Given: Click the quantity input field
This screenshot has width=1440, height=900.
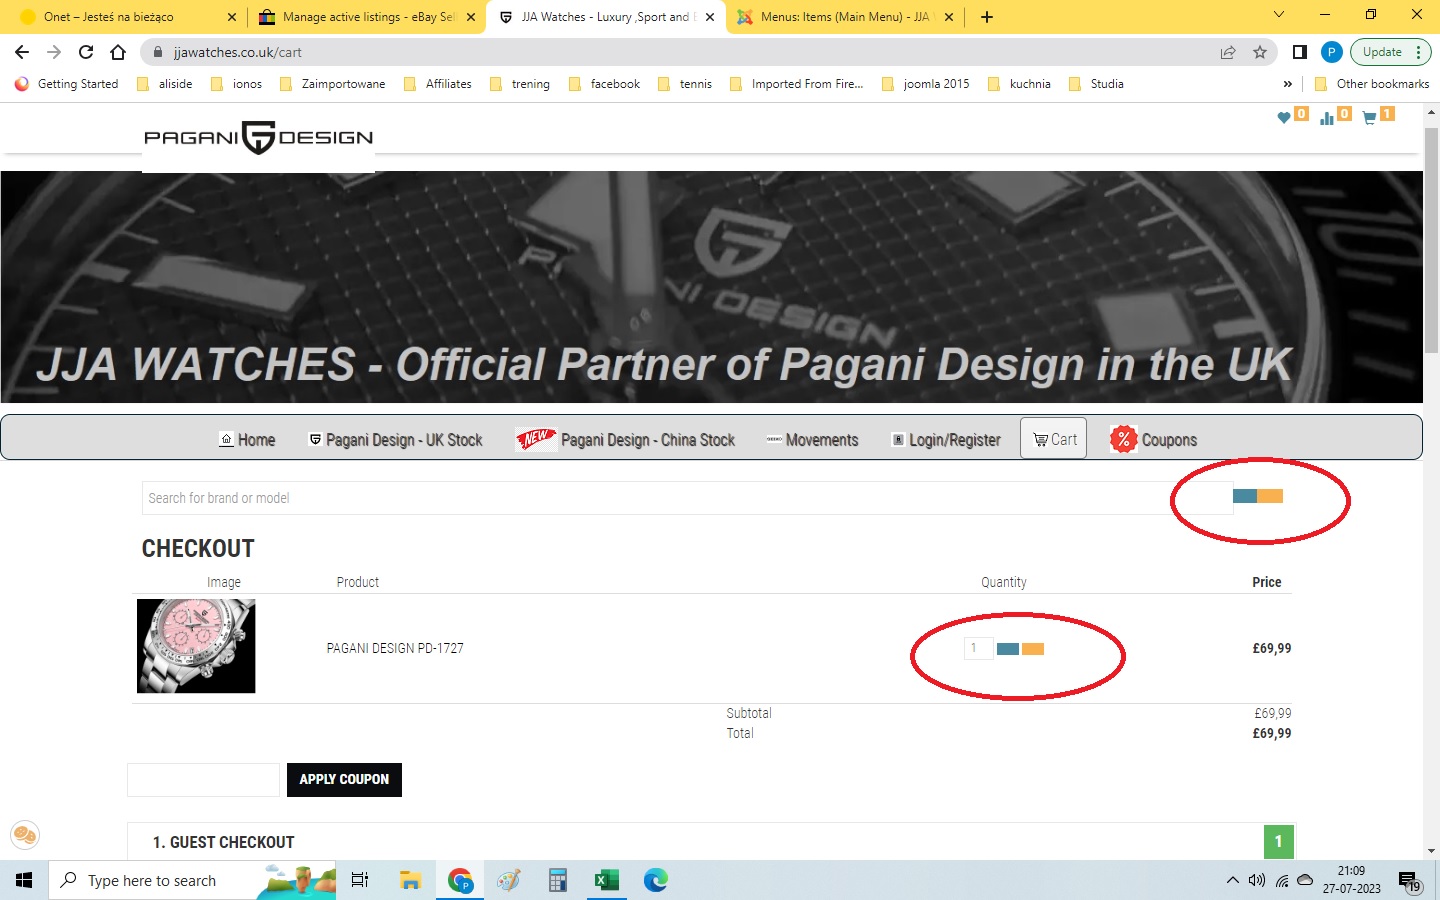Looking at the screenshot, I should [978, 648].
